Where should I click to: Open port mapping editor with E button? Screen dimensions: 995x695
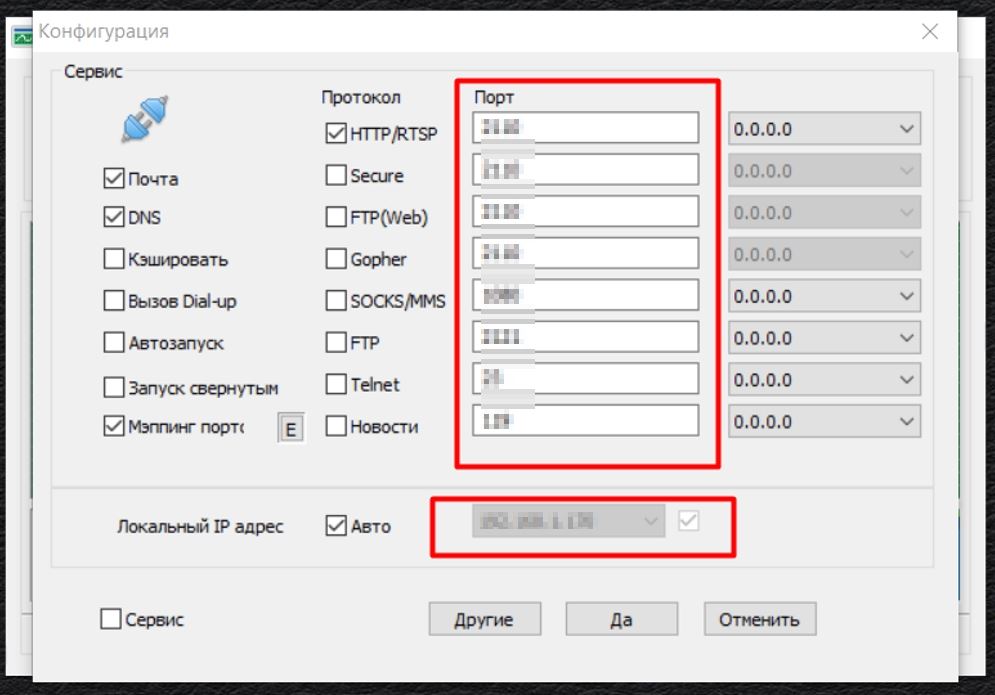point(291,428)
